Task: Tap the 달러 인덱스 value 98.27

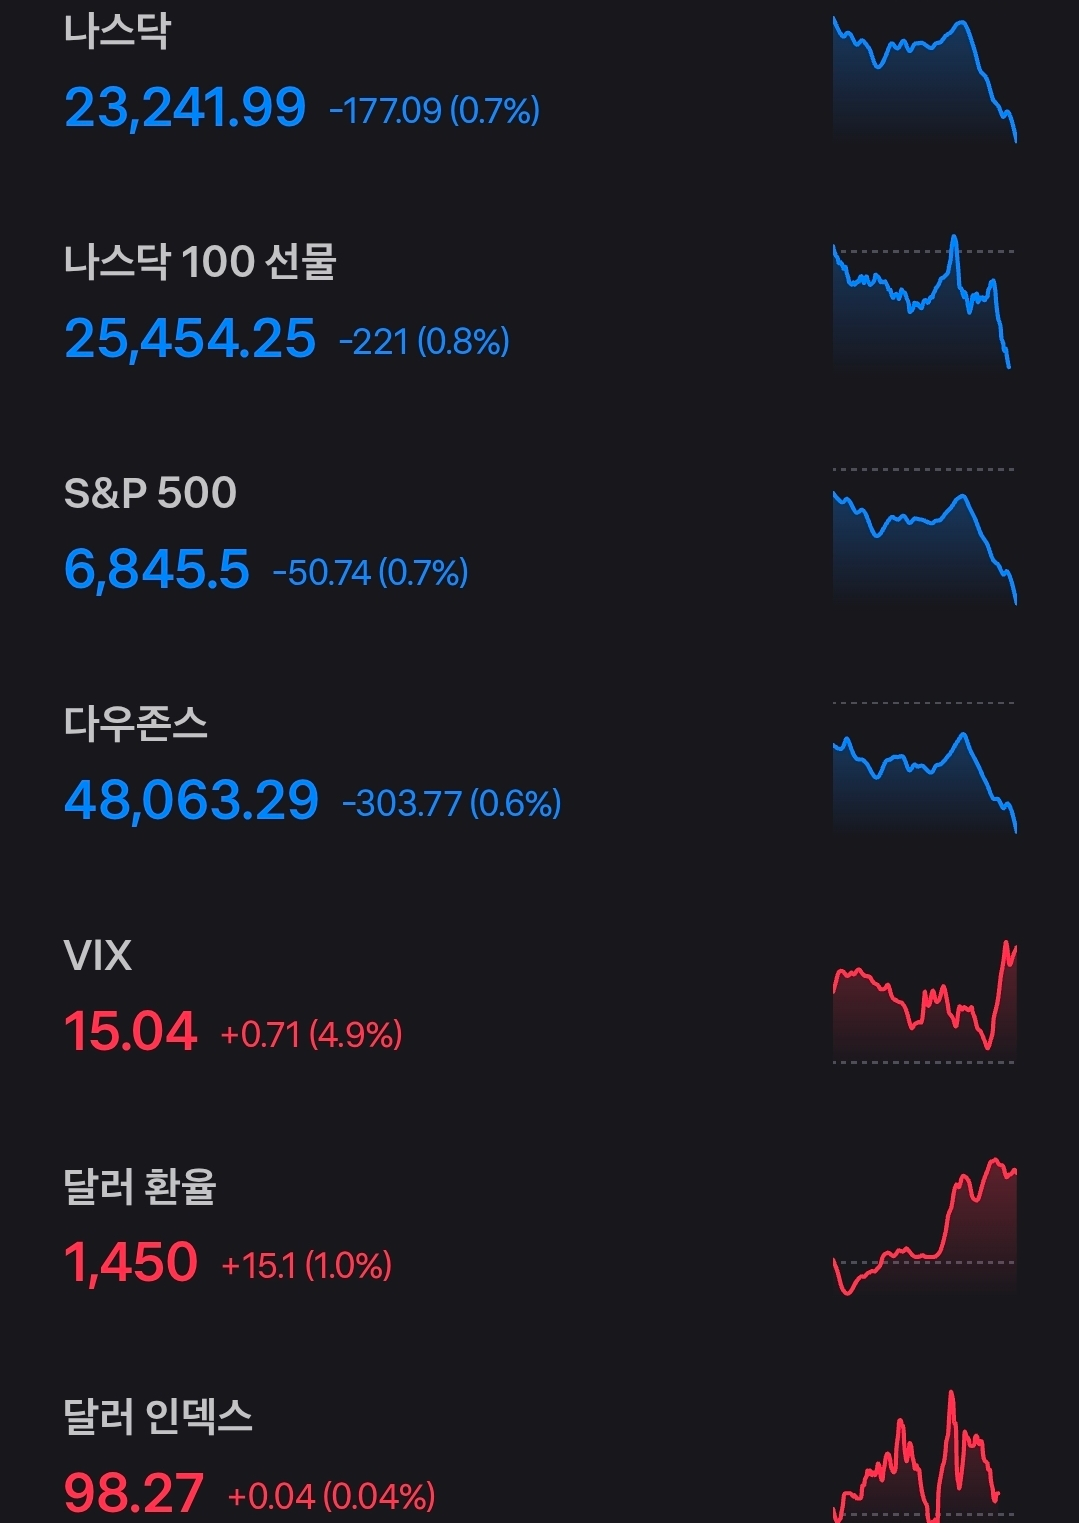Action: [x=134, y=1494]
